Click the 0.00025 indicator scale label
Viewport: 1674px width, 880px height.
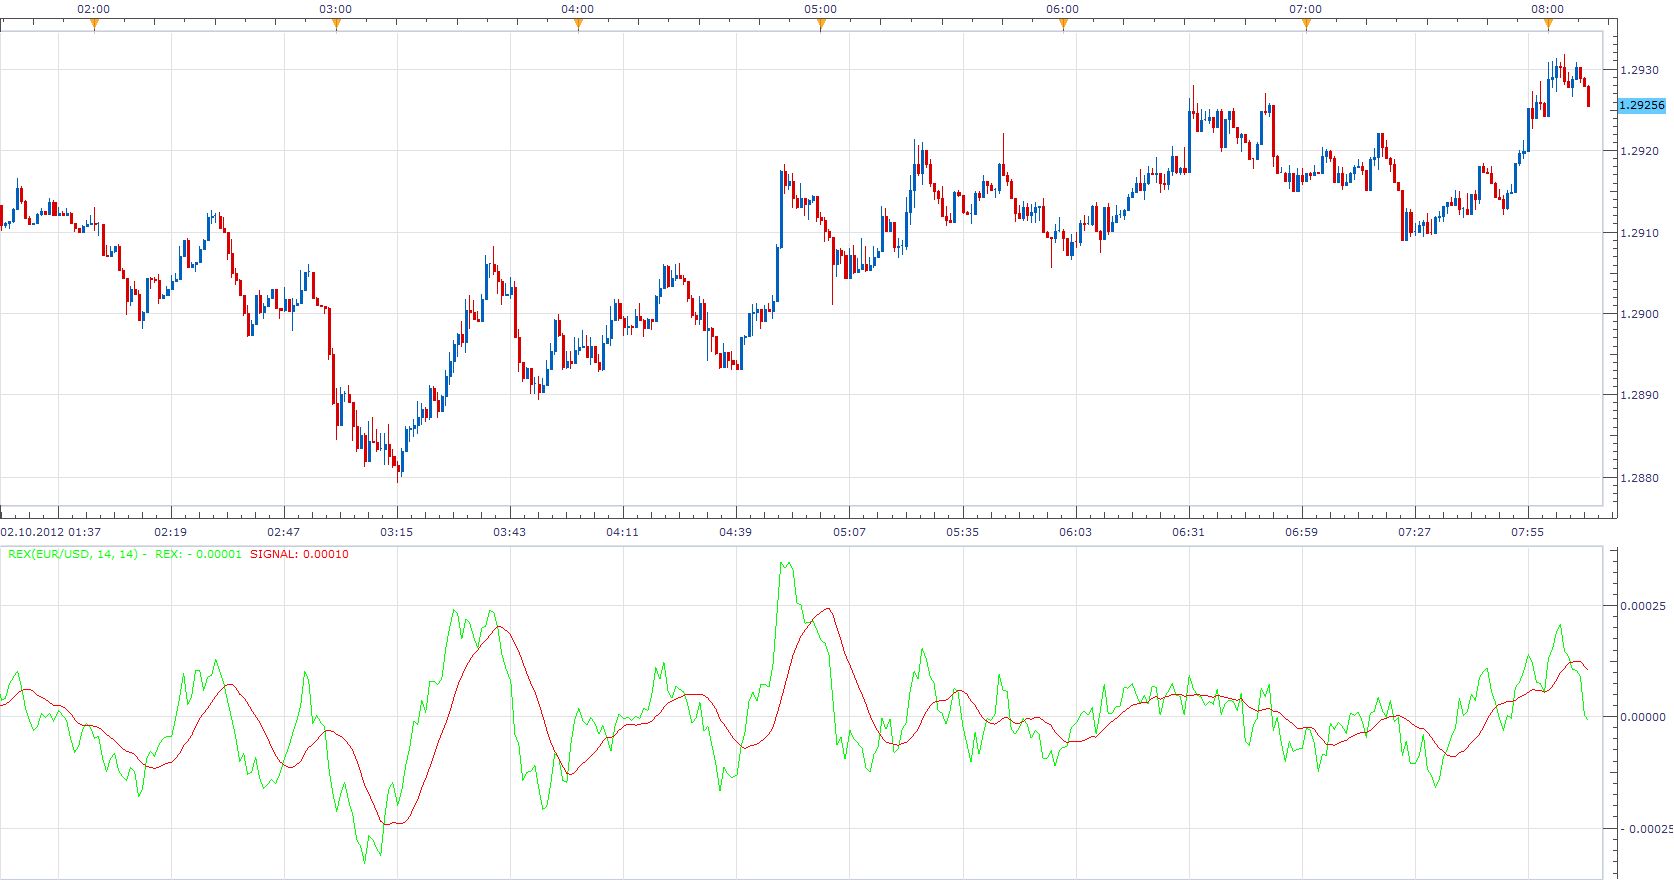1643,606
